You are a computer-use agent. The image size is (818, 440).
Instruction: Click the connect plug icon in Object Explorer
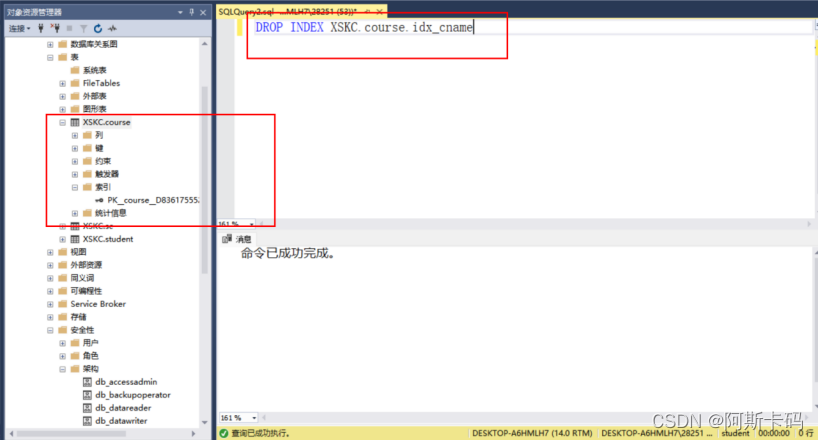[x=41, y=28]
